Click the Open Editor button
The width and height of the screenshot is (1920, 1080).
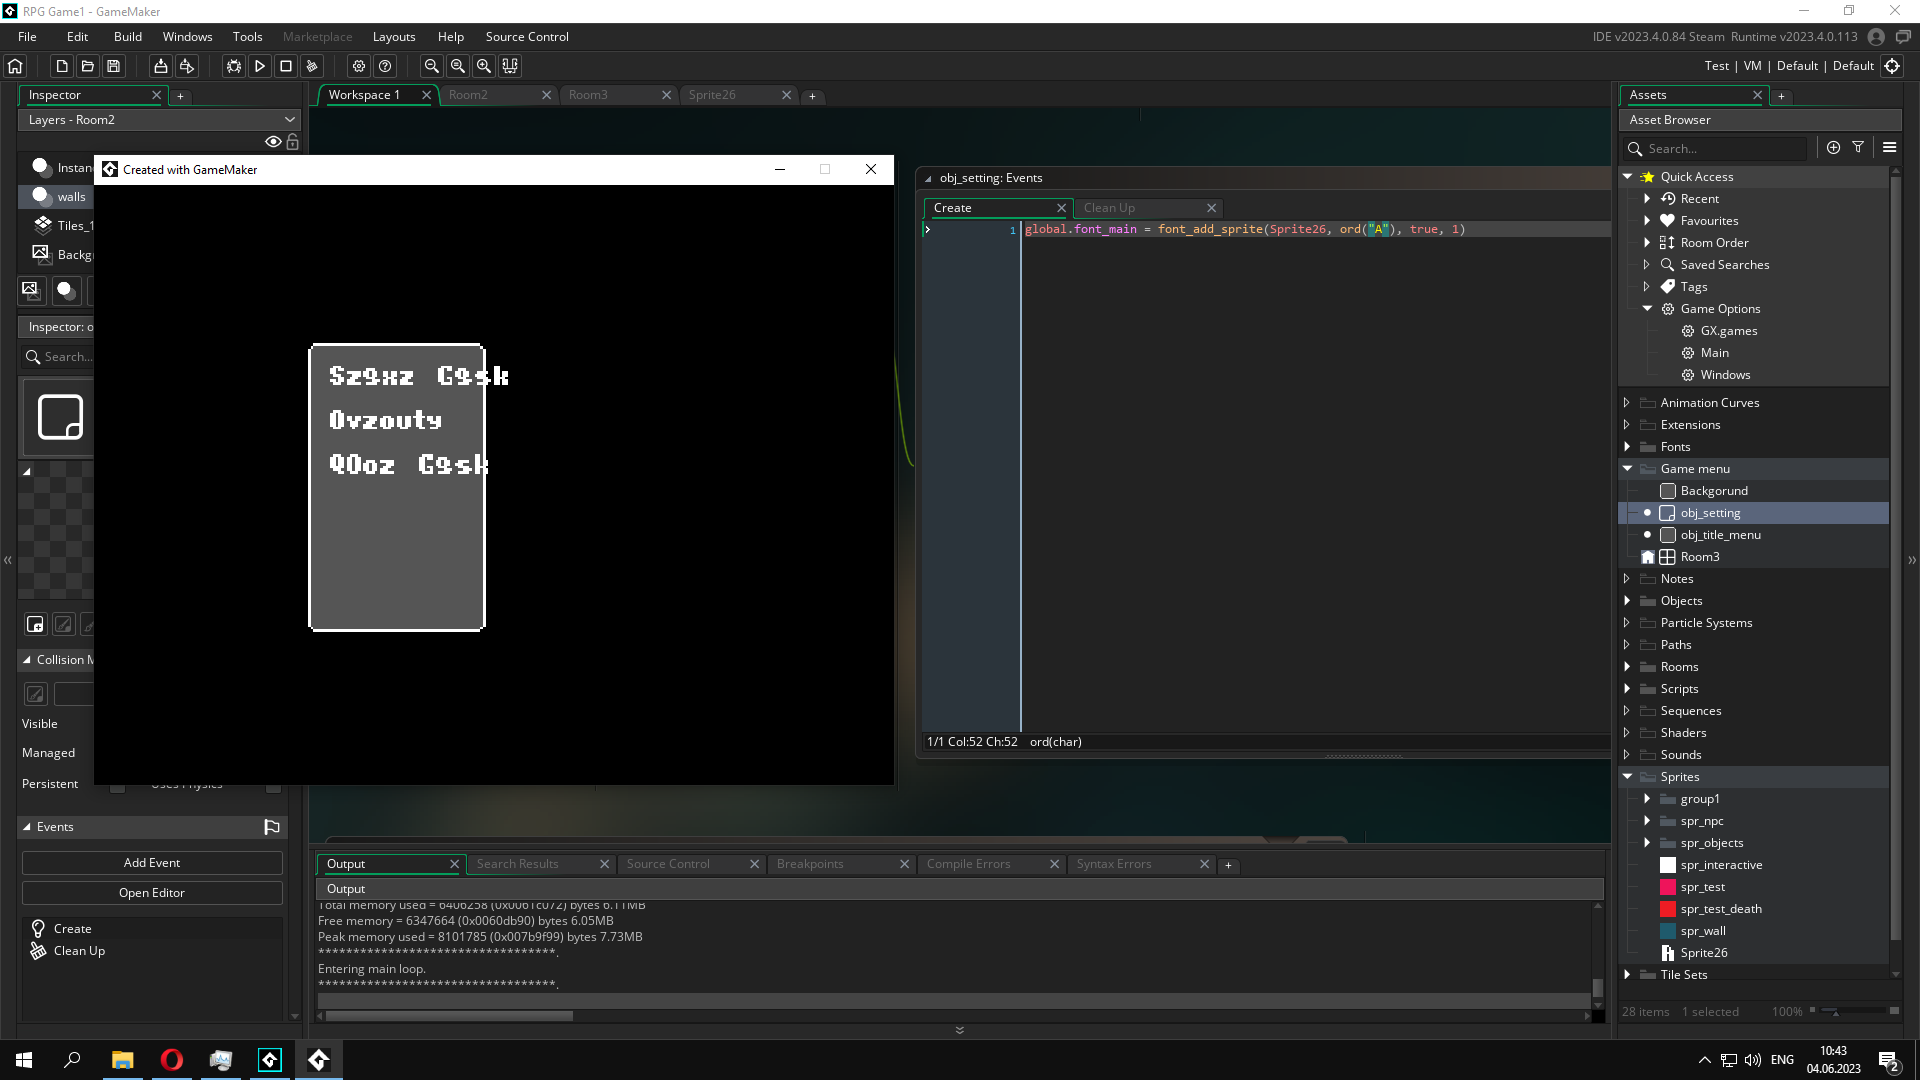(152, 893)
